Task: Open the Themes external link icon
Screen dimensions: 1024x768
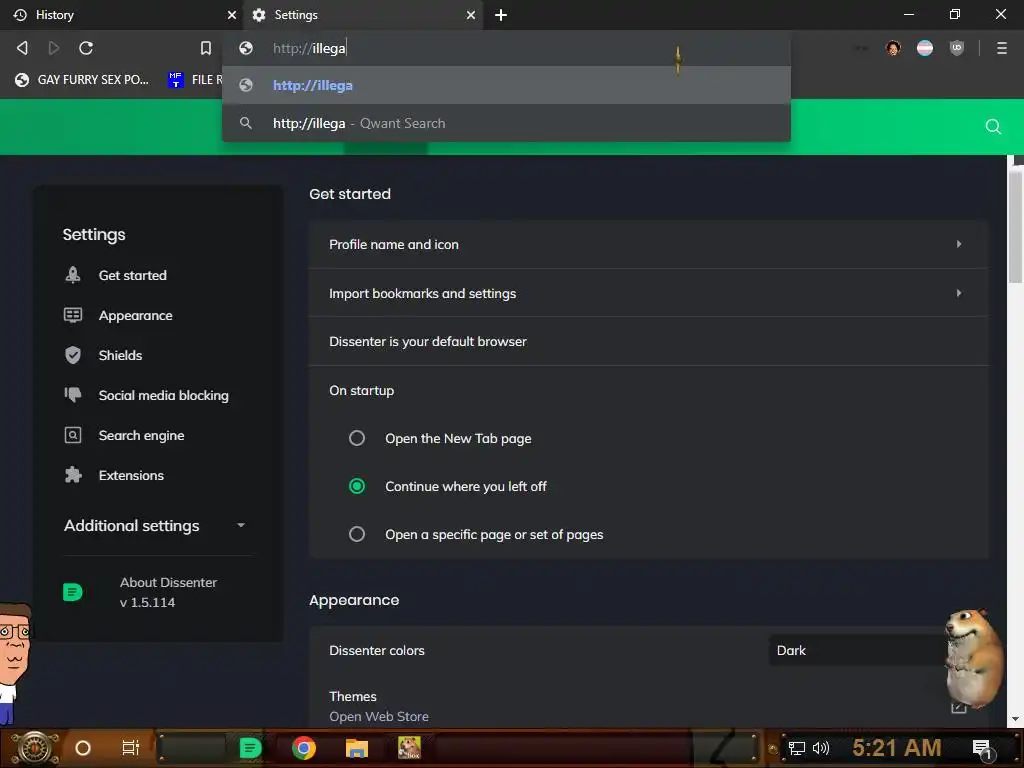Action: coord(959,707)
